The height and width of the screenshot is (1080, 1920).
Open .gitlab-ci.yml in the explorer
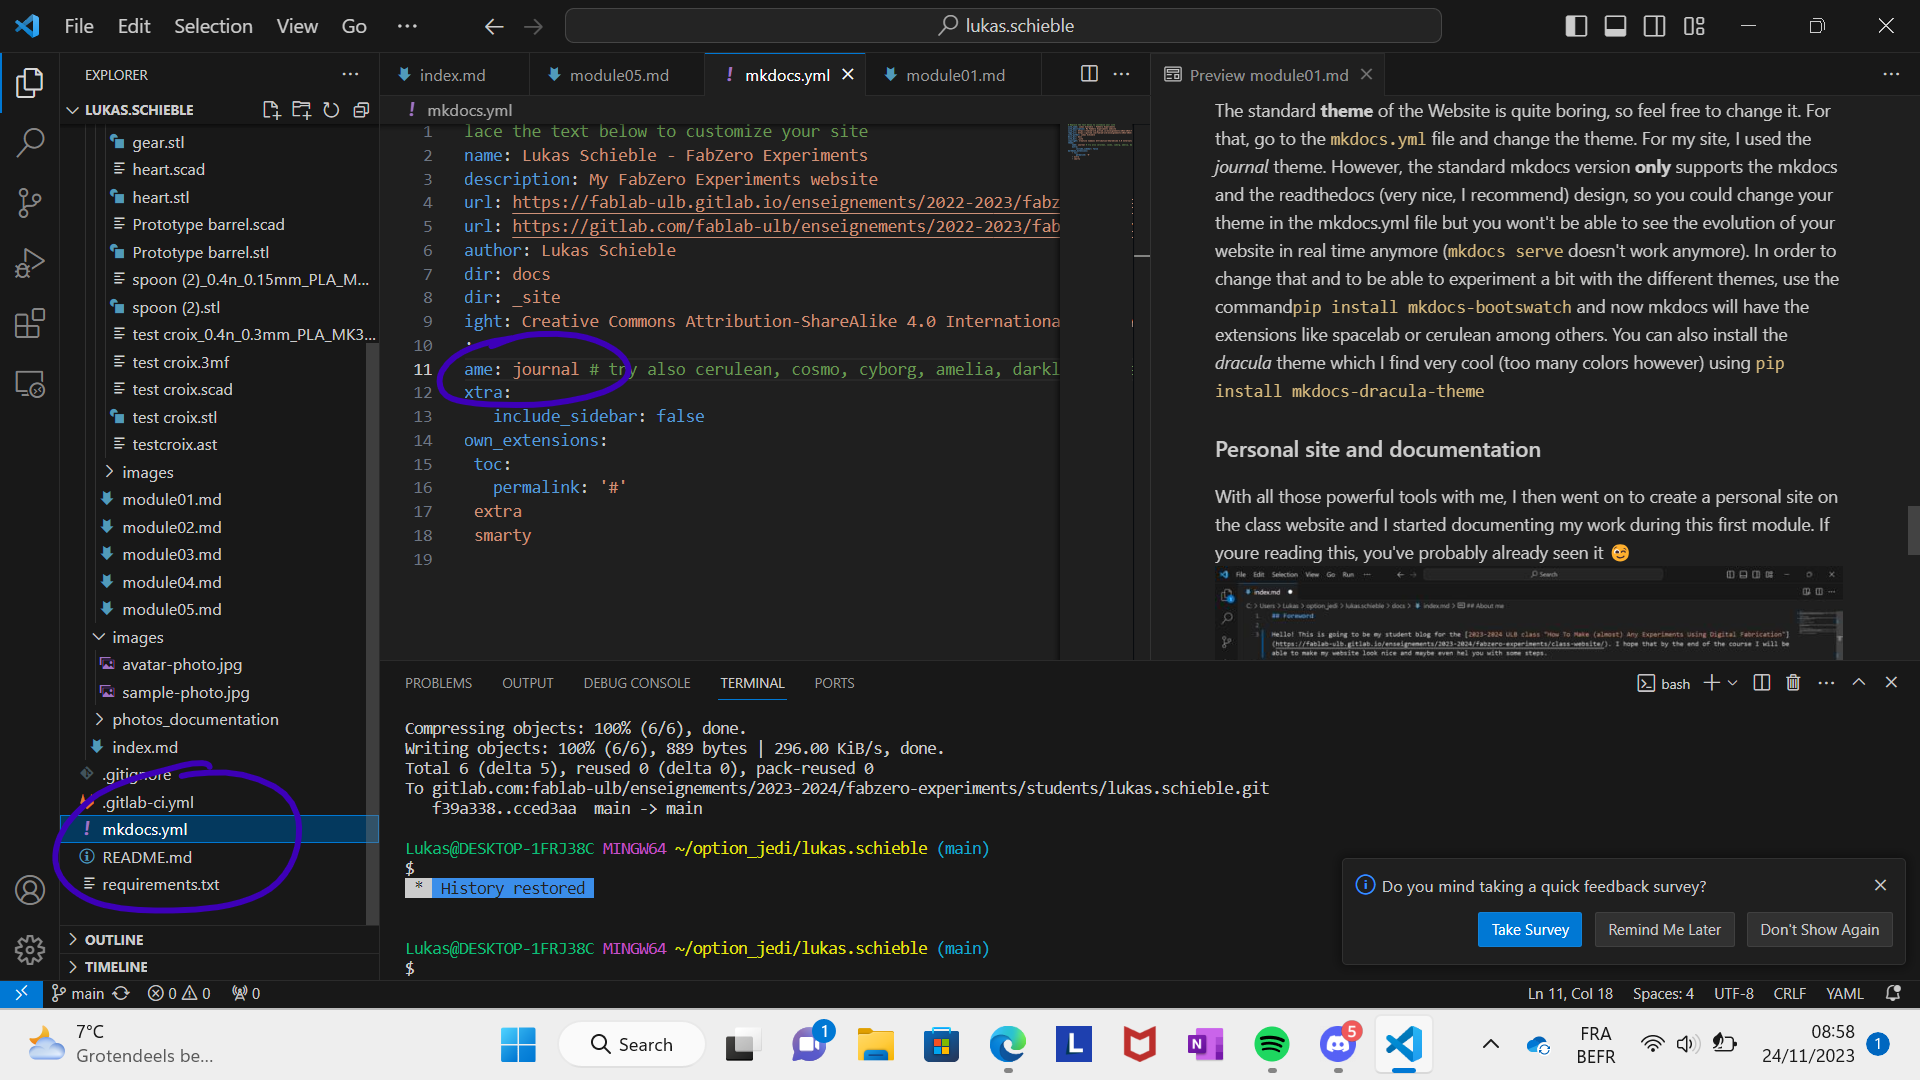(147, 802)
